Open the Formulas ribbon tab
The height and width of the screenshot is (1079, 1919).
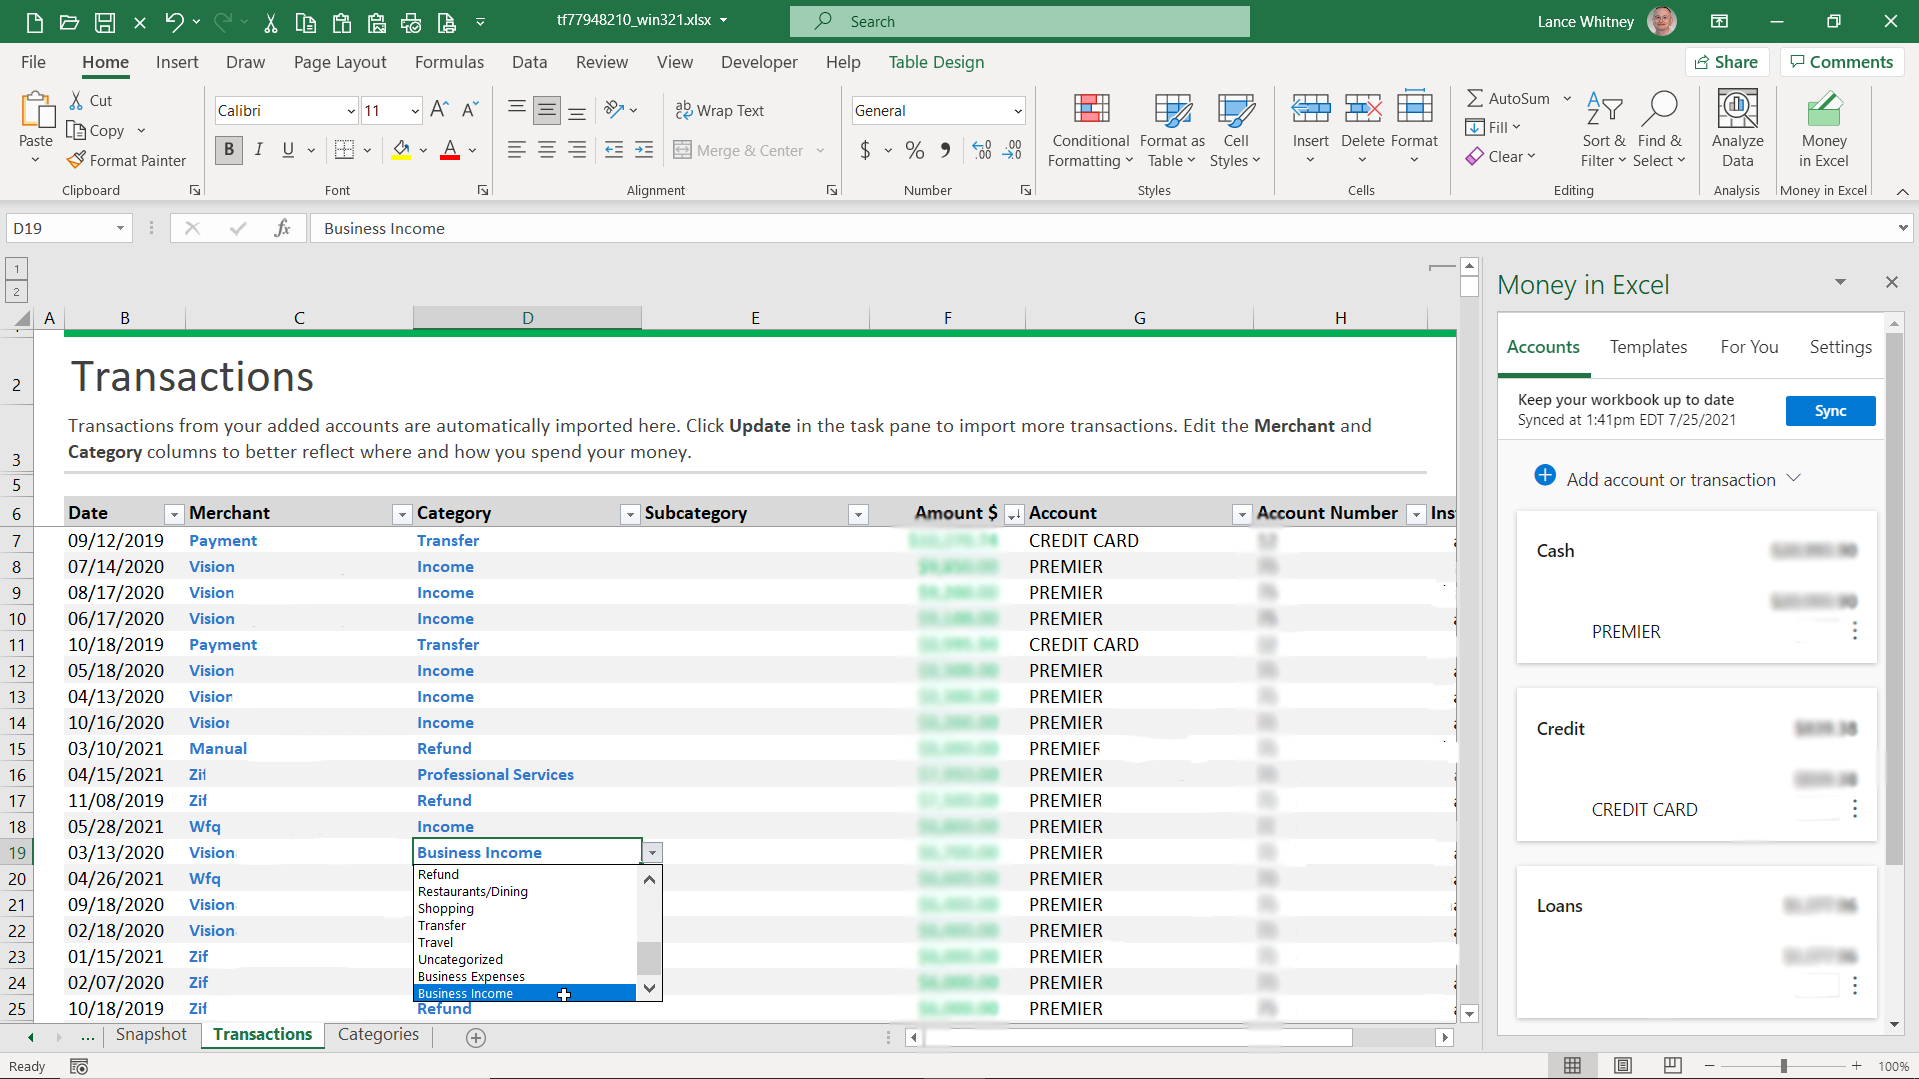(449, 62)
